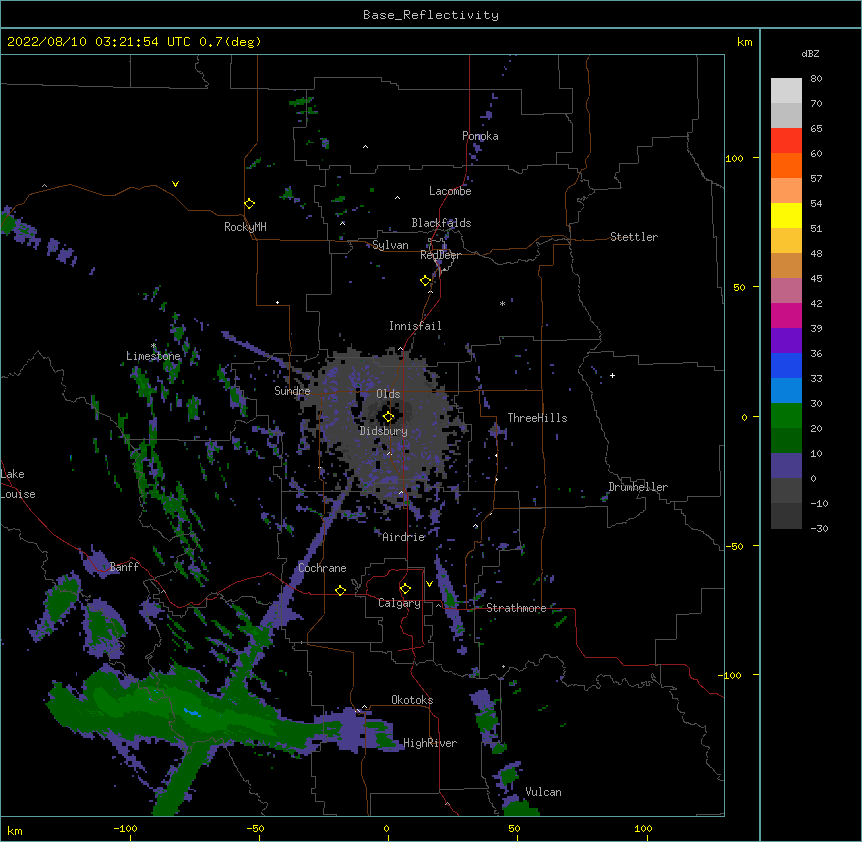Click the -100 tick label on bottom axis
862x842 pixels.
pos(125,828)
